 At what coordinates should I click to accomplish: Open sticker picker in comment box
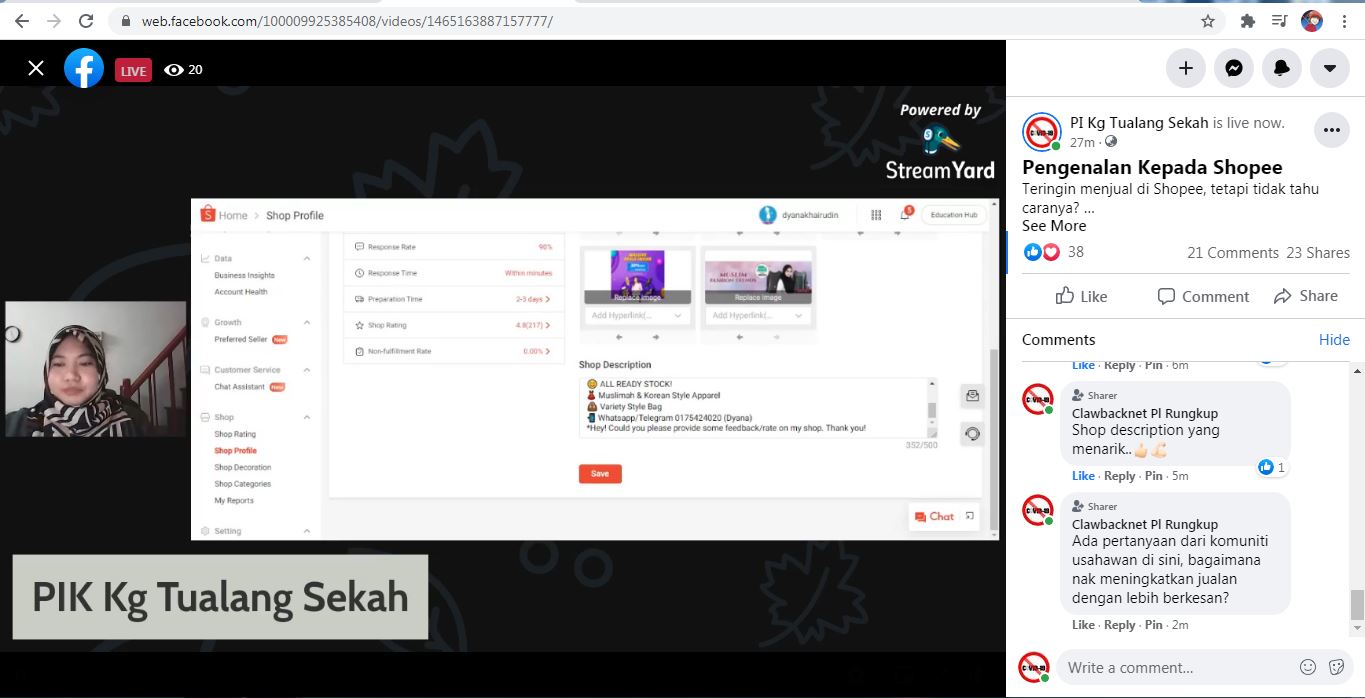click(1336, 667)
